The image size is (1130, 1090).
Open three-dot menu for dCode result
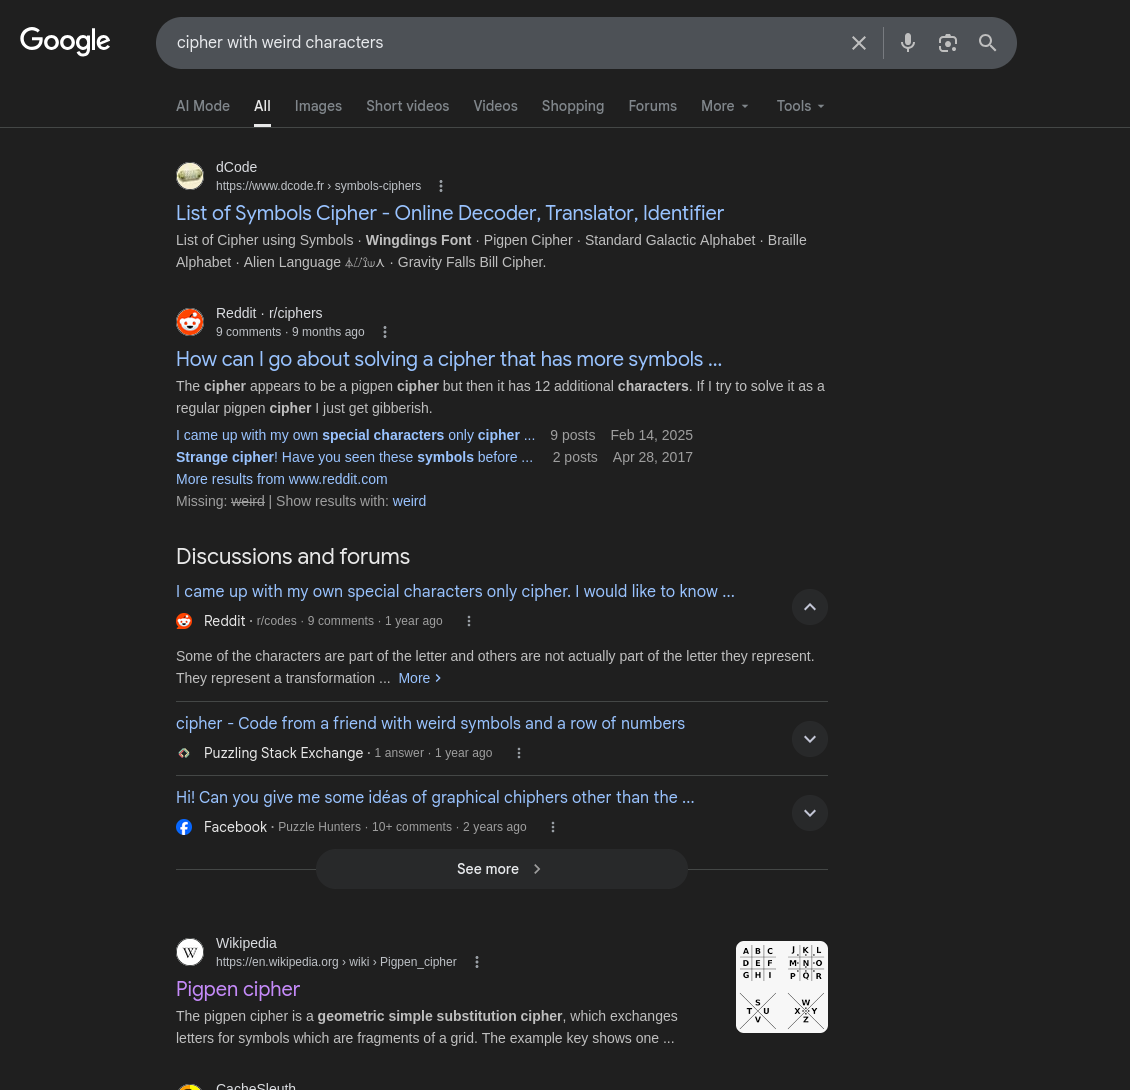(441, 186)
